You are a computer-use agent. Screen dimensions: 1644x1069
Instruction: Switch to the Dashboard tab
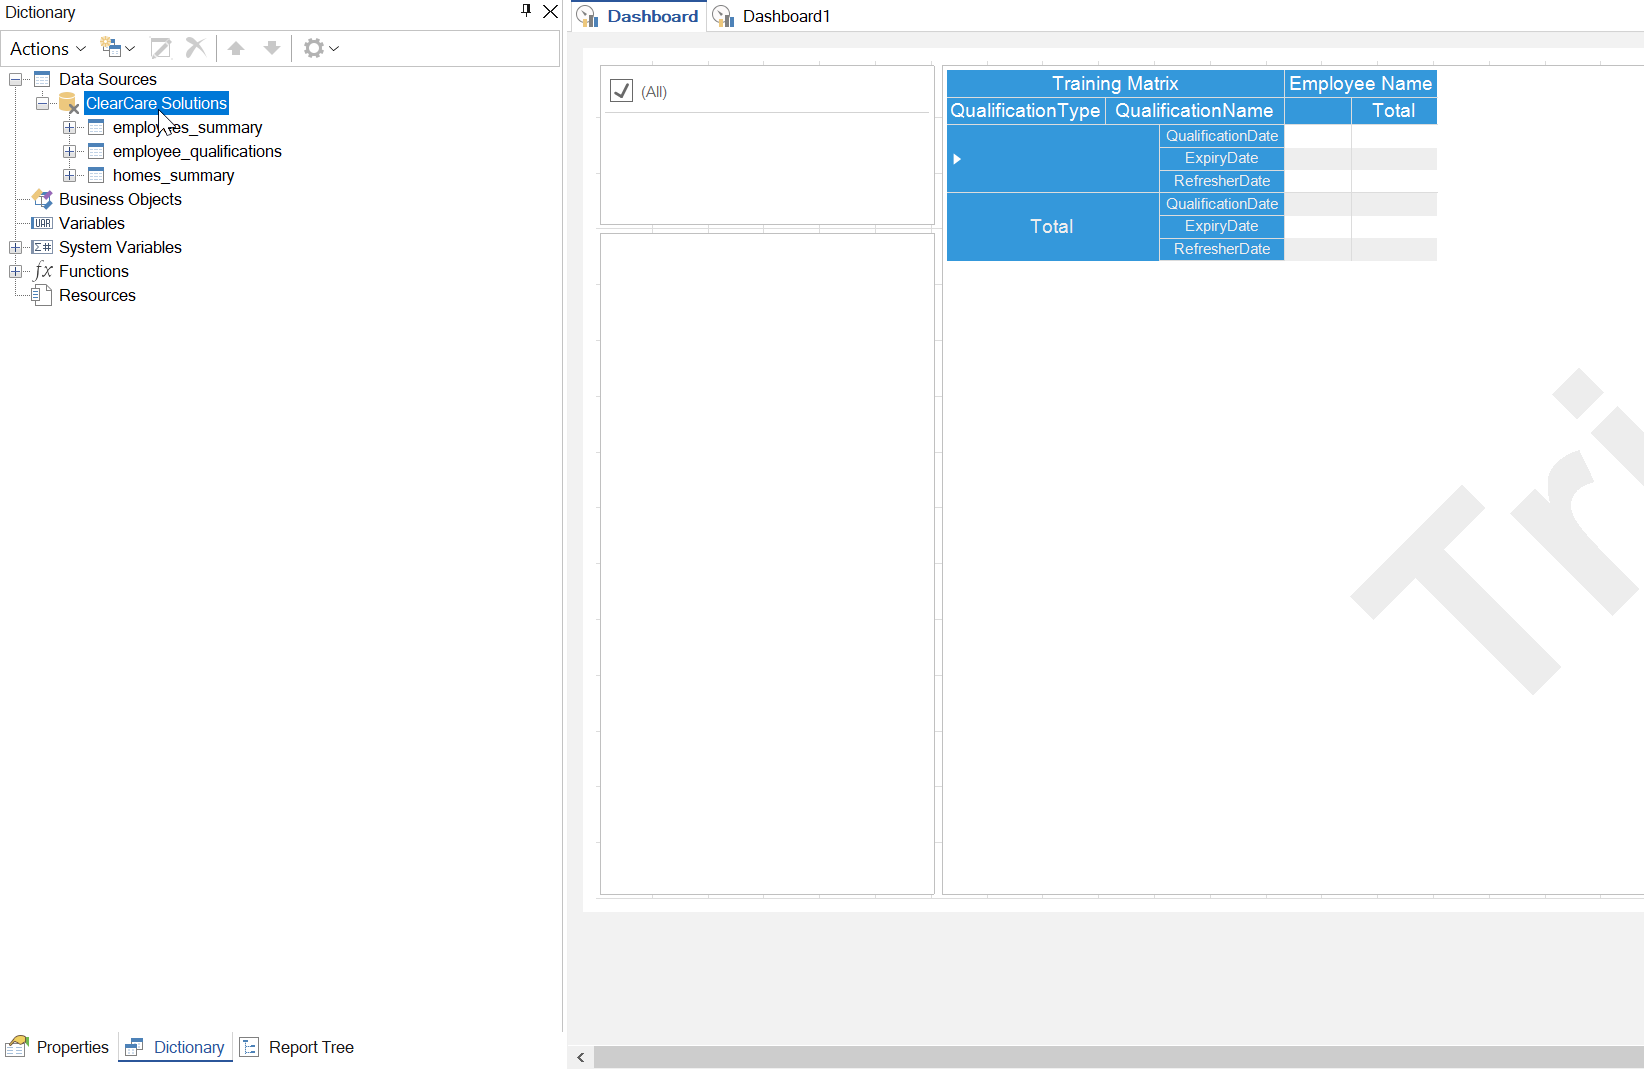(x=638, y=16)
